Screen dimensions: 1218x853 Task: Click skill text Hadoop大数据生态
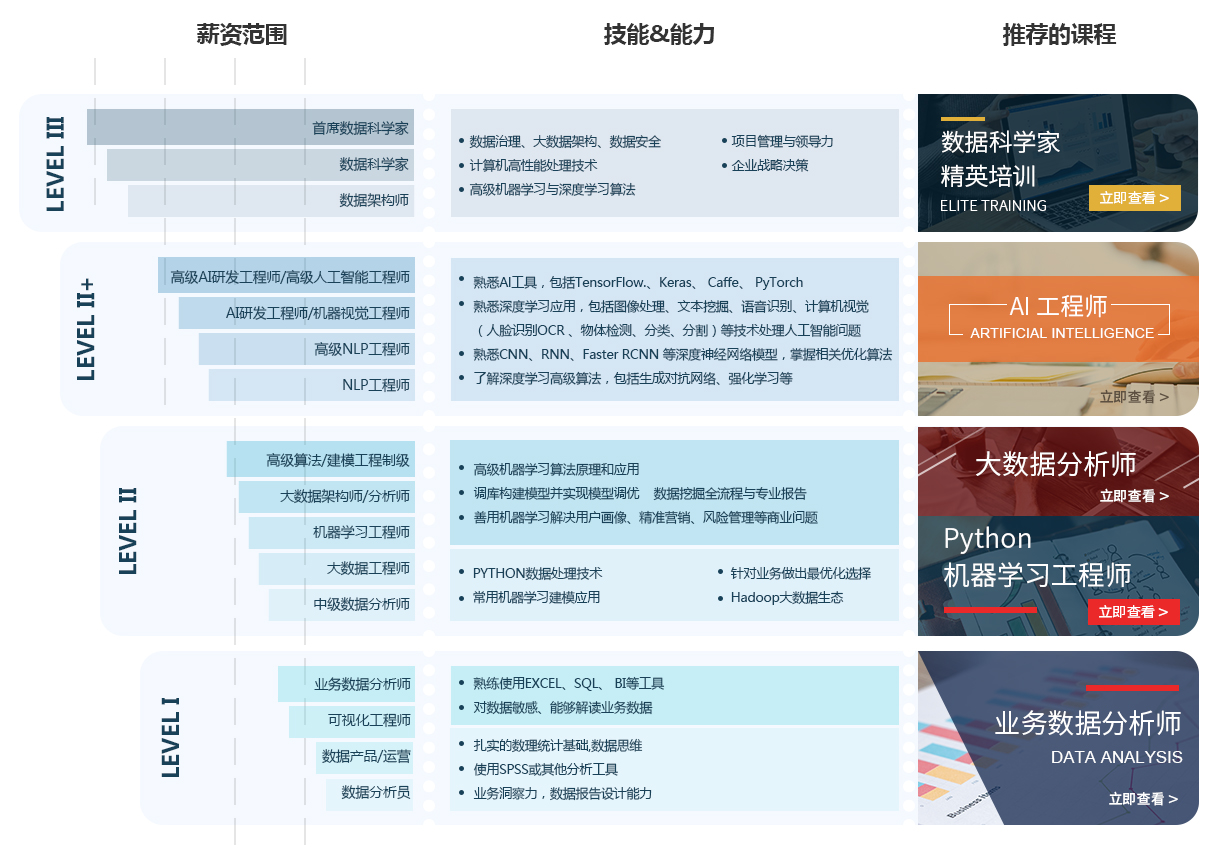[x=786, y=598]
